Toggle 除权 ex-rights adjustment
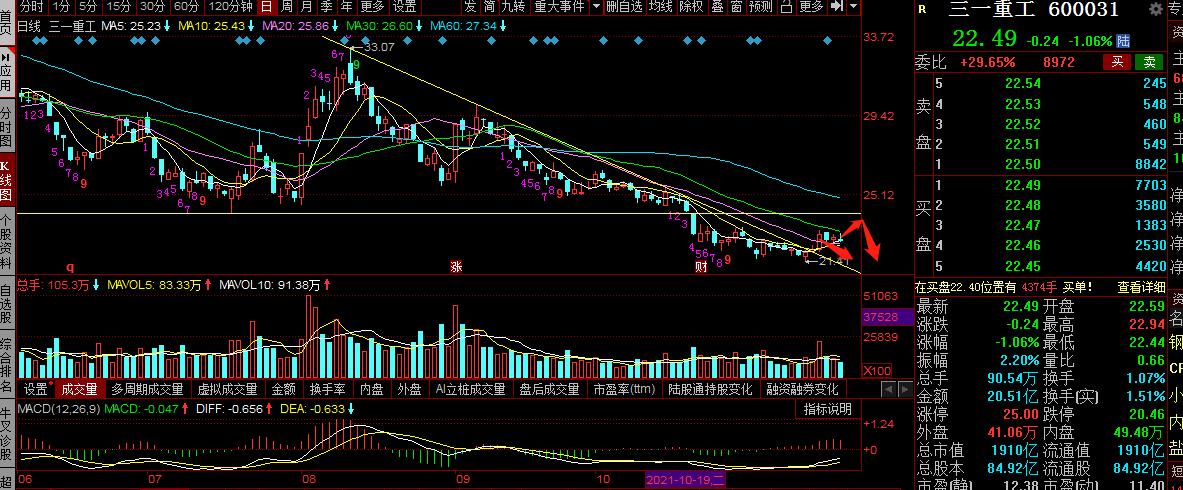 pos(691,7)
